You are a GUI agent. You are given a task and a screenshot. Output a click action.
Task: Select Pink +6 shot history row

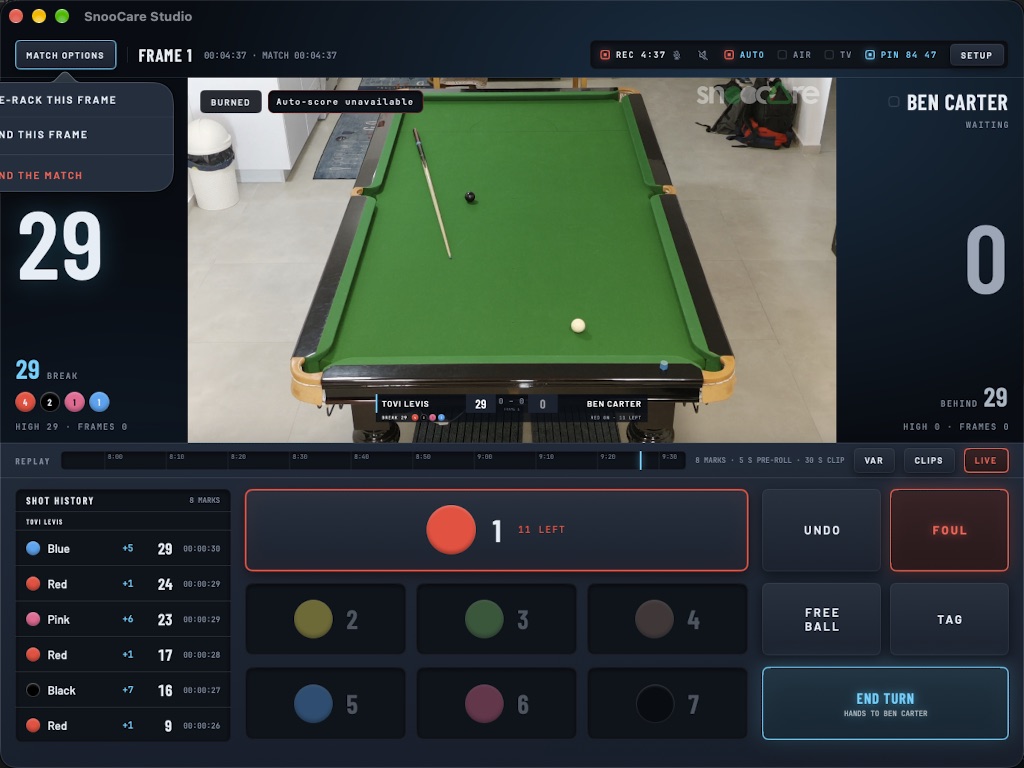point(123,619)
